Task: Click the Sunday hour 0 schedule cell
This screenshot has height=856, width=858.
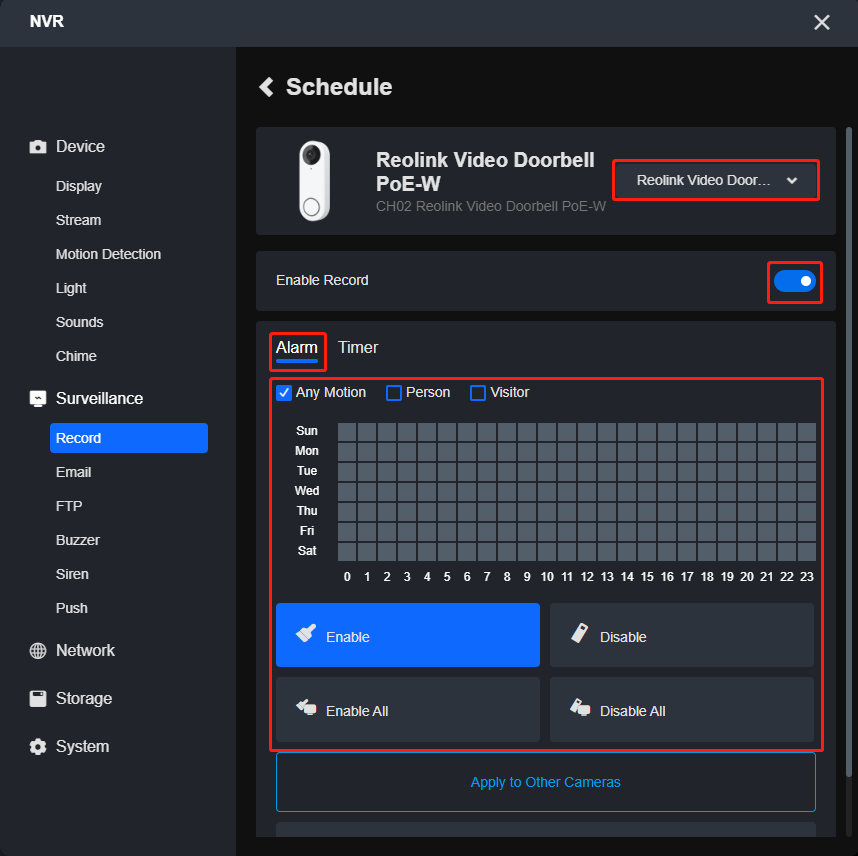Action: point(347,432)
